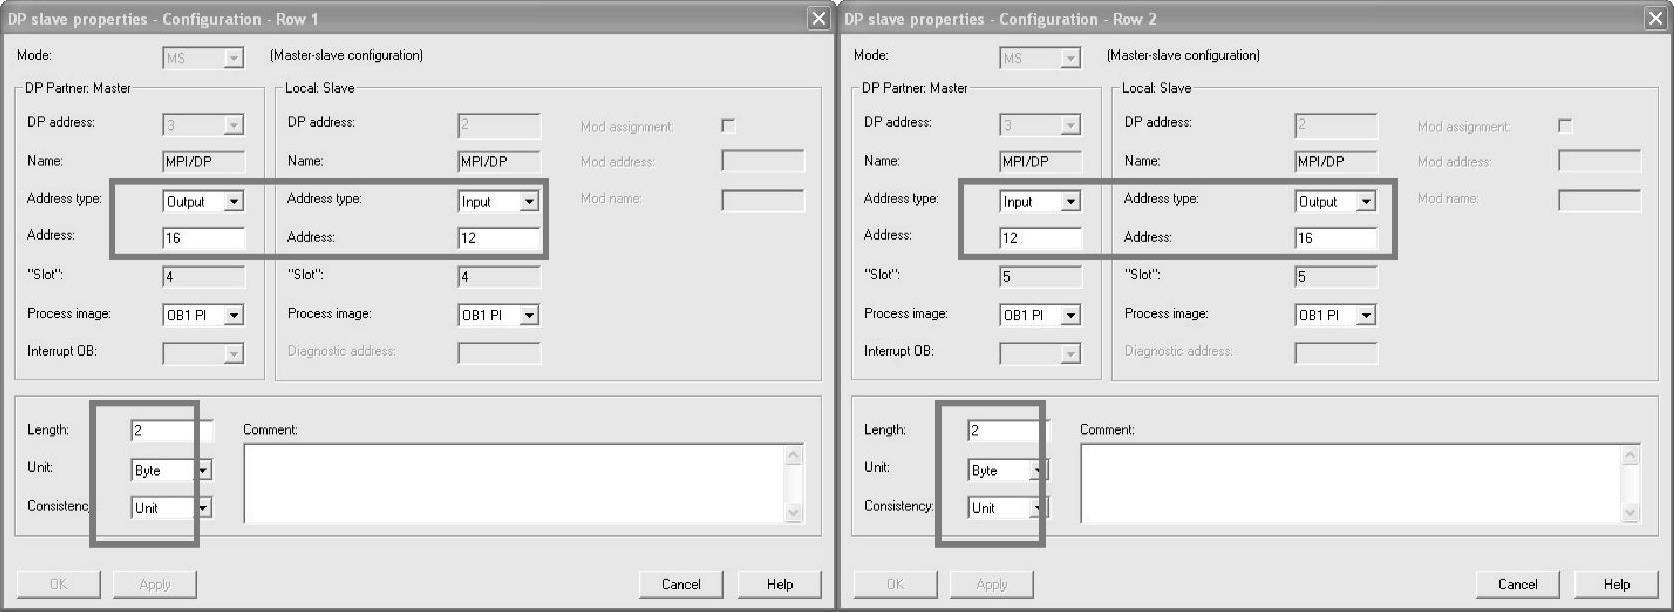Close the Row 2 configuration dialog
Viewport: 1674px width, 612px height.
tap(1656, 18)
